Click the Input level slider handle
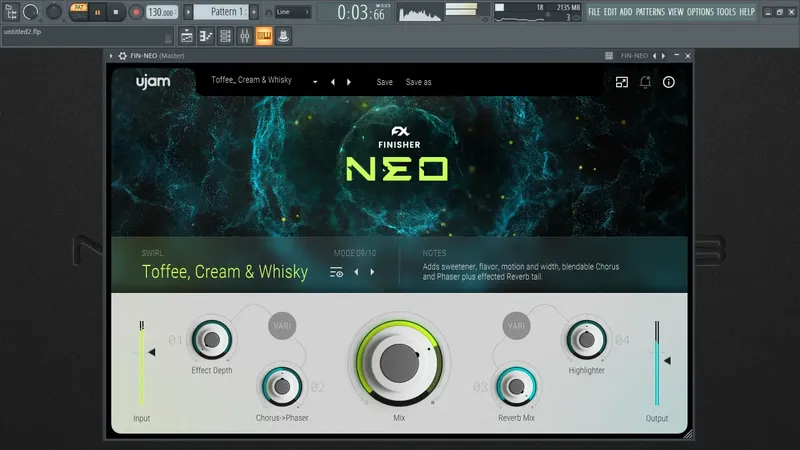Image resolution: width=800 pixels, height=450 pixels. 152,352
